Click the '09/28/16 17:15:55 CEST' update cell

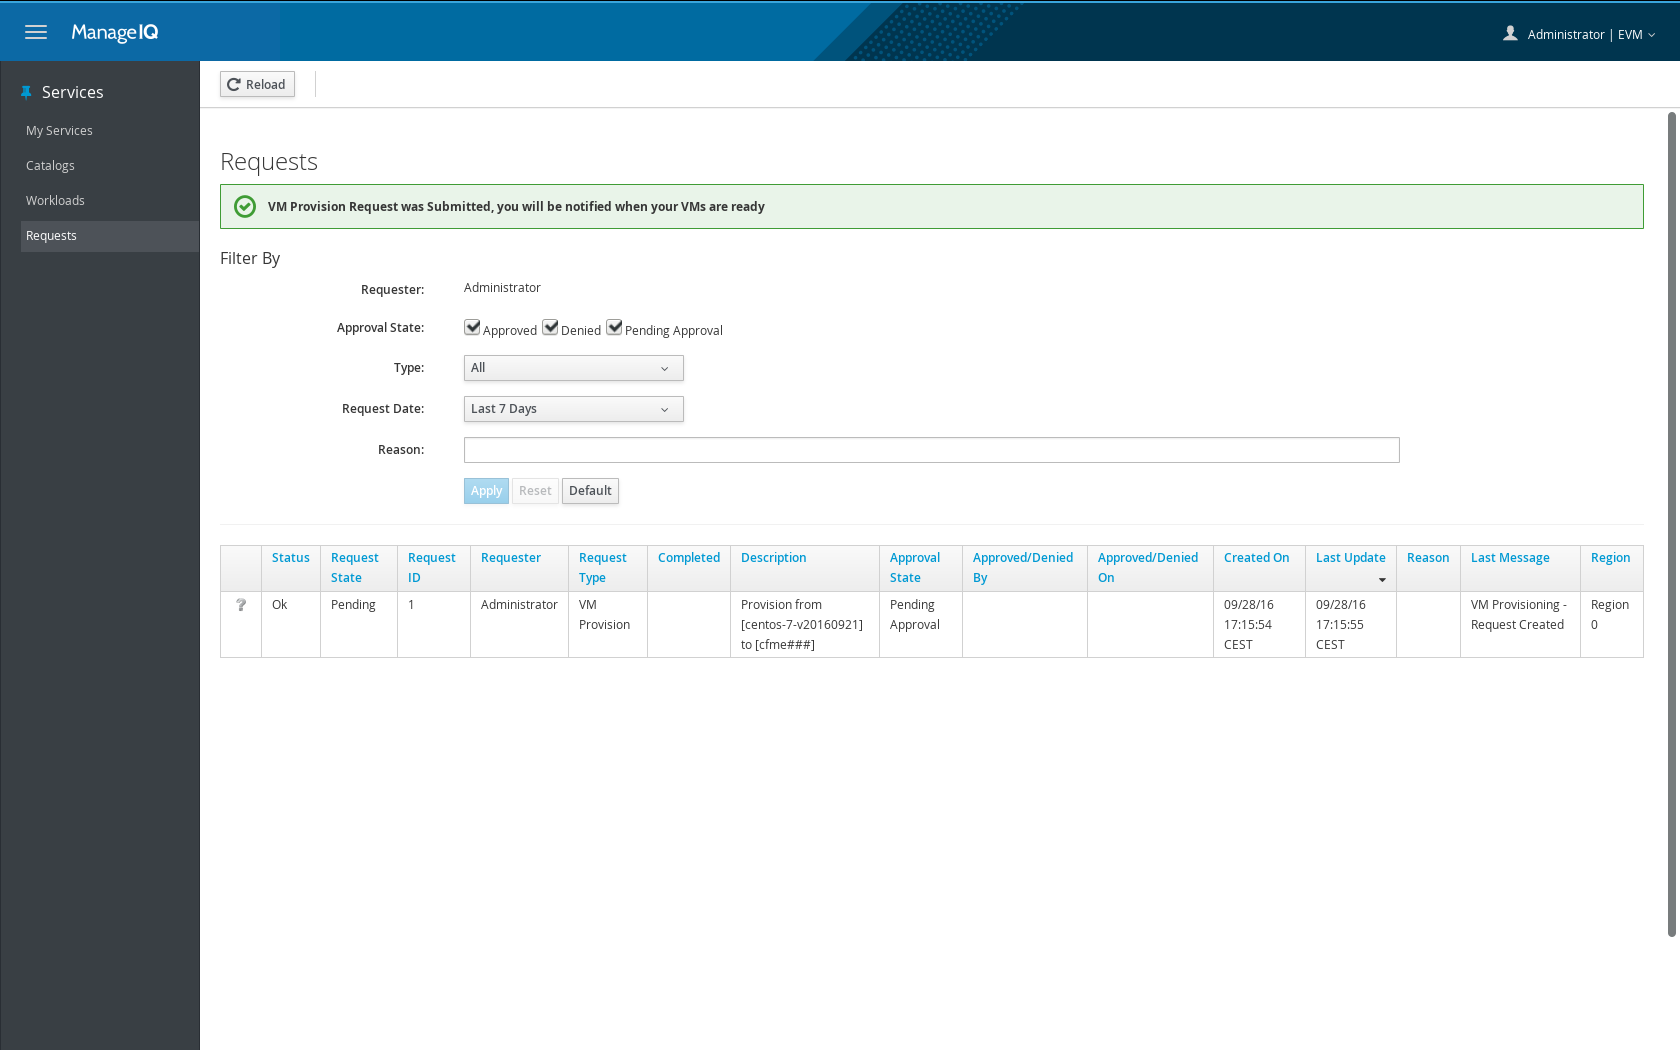(1351, 625)
